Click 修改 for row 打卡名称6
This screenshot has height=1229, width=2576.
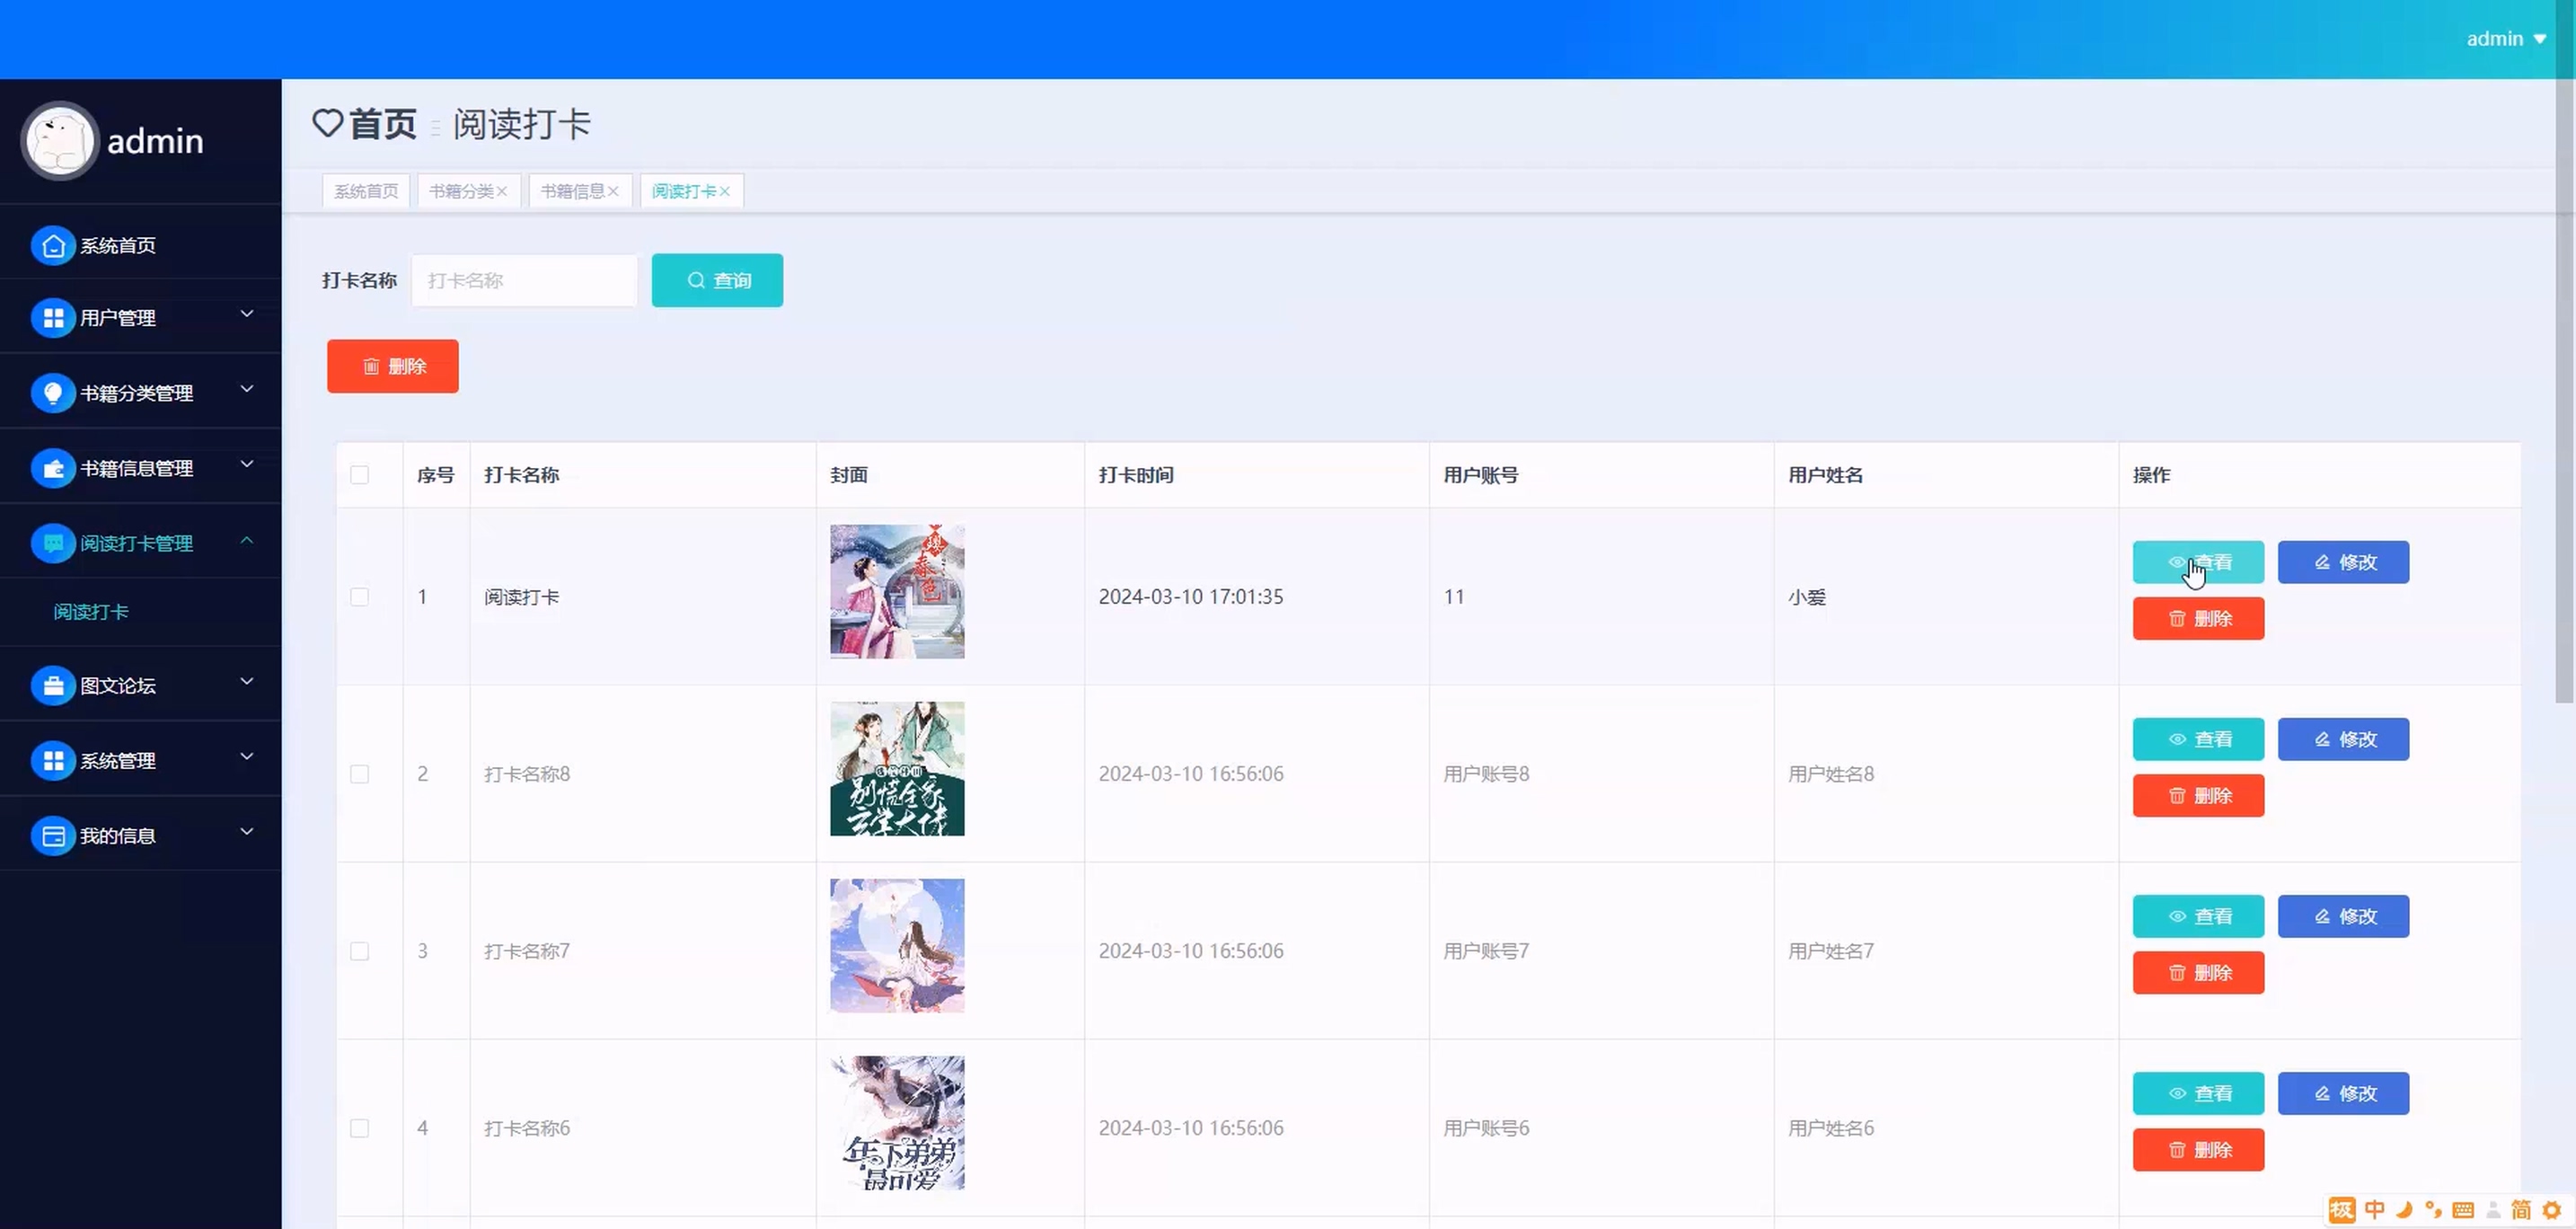tap(2343, 1093)
